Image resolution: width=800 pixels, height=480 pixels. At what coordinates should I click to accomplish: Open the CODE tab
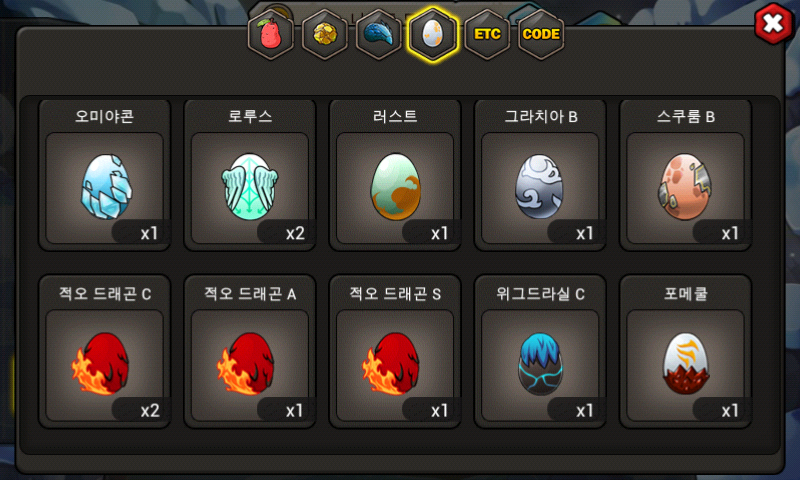click(541, 35)
